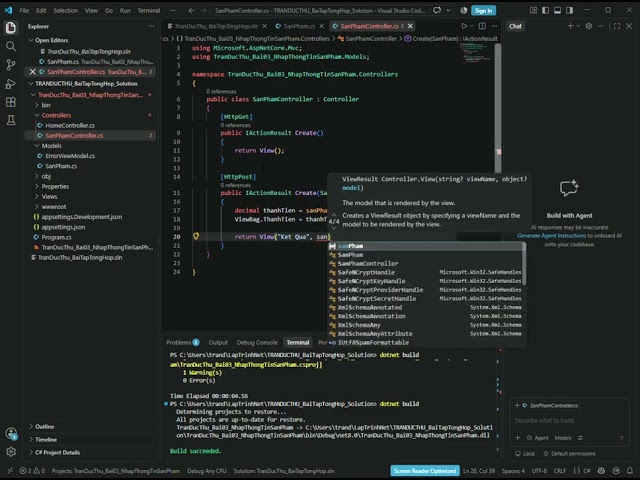
Task: Open chat settings gear icon
Action: (589, 26)
